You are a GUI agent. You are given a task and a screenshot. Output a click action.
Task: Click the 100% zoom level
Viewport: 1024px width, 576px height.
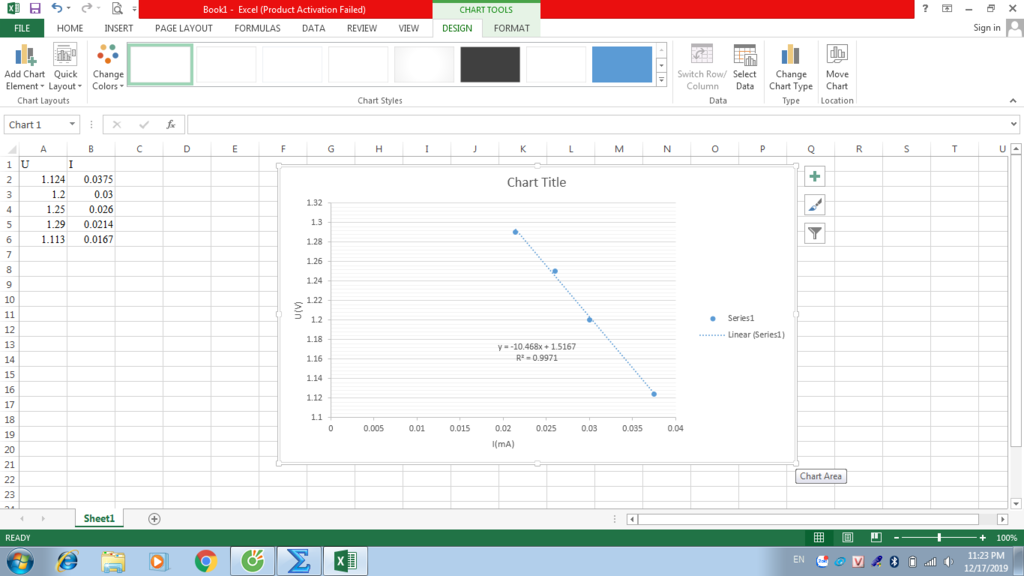tap(1006, 537)
